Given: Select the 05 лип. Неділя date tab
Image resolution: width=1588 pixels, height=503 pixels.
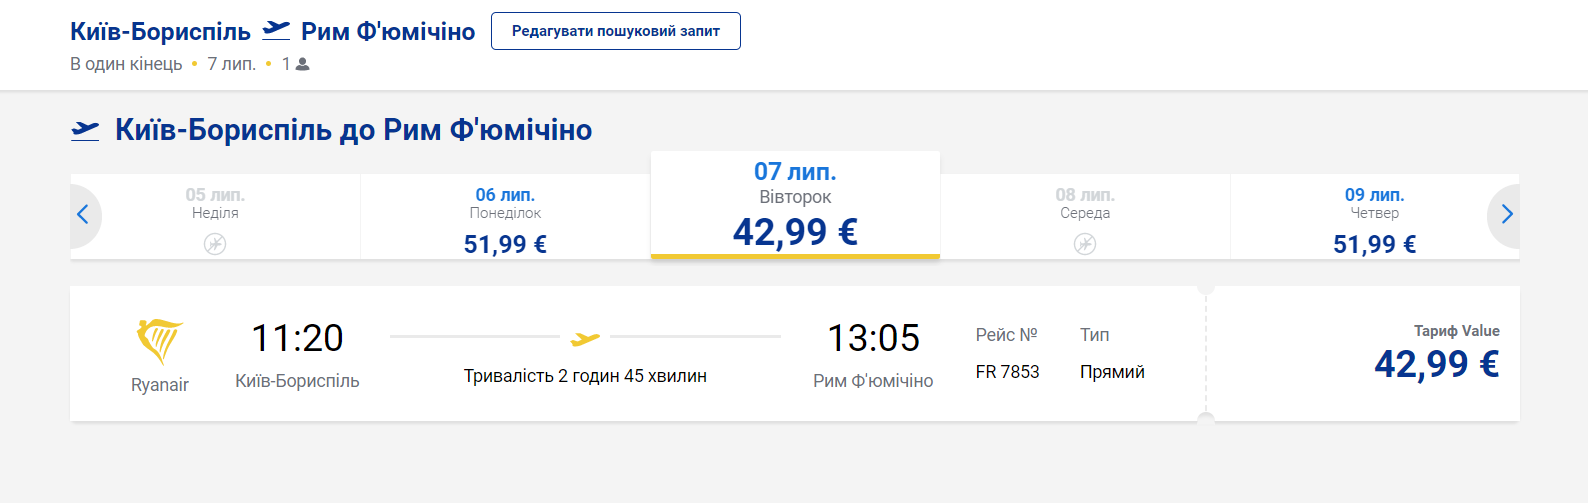Looking at the screenshot, I should 215,217.
